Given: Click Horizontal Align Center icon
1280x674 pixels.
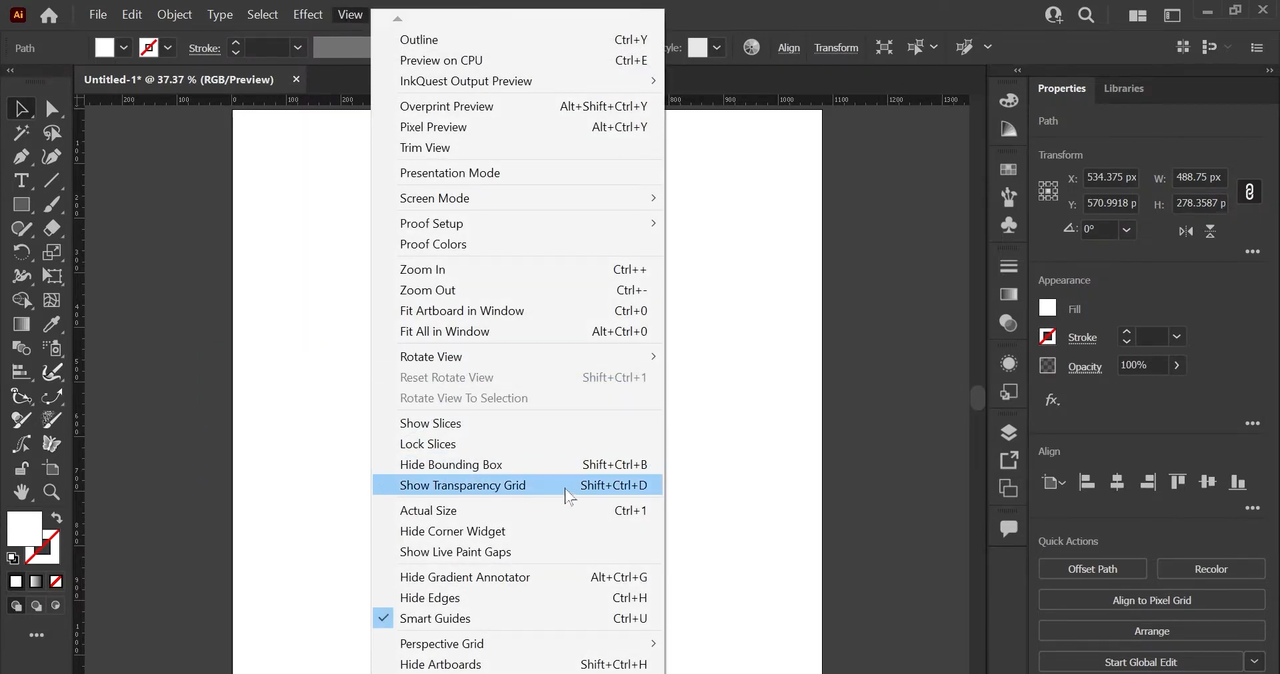Looking at the screenshot, I should (1117, 482).
